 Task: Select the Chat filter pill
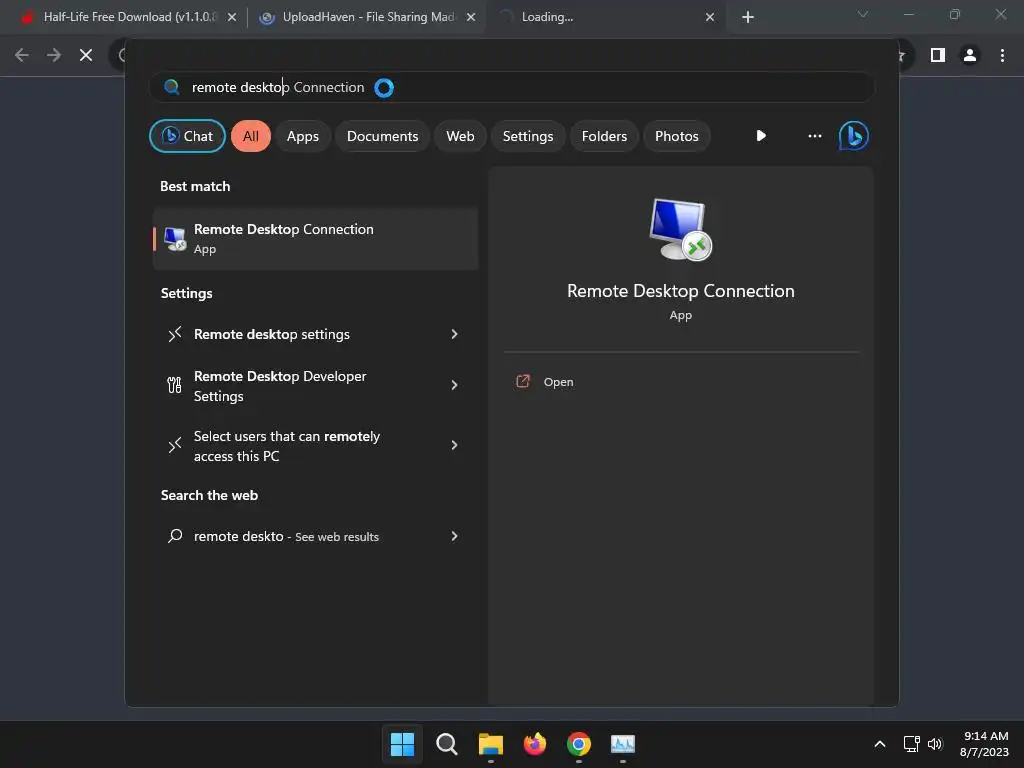(x=187, y=136)
